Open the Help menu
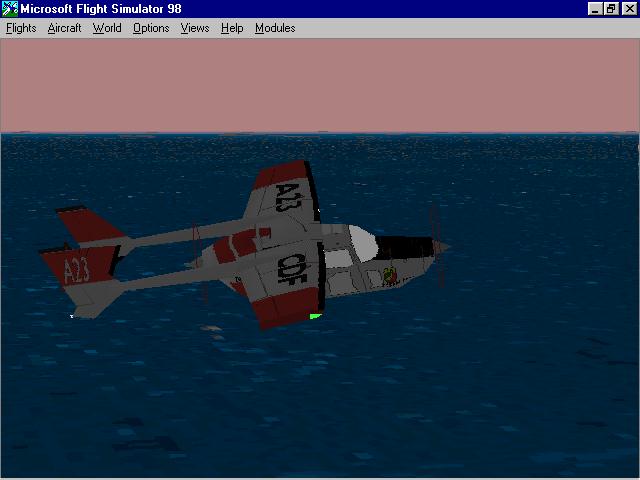 pyautogui.click(x=232, y=28)
